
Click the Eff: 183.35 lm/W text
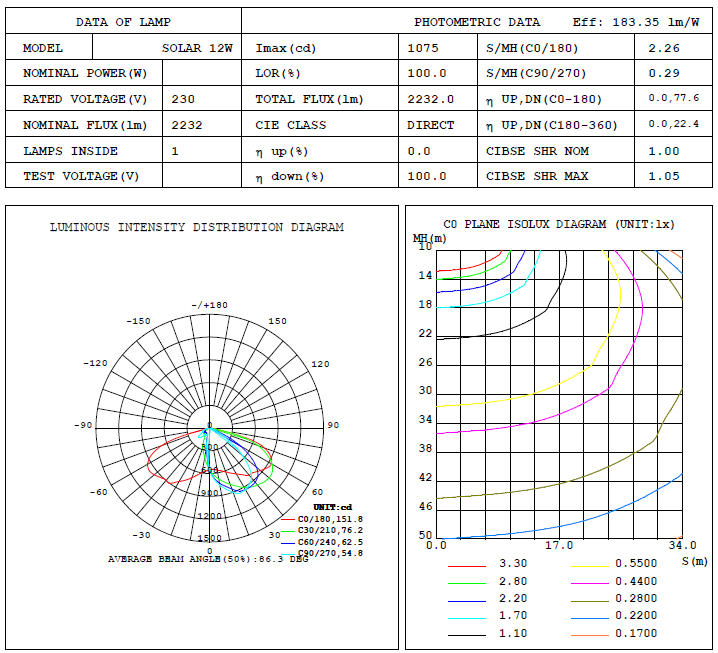pyautogui.click(x=636, y=22)
